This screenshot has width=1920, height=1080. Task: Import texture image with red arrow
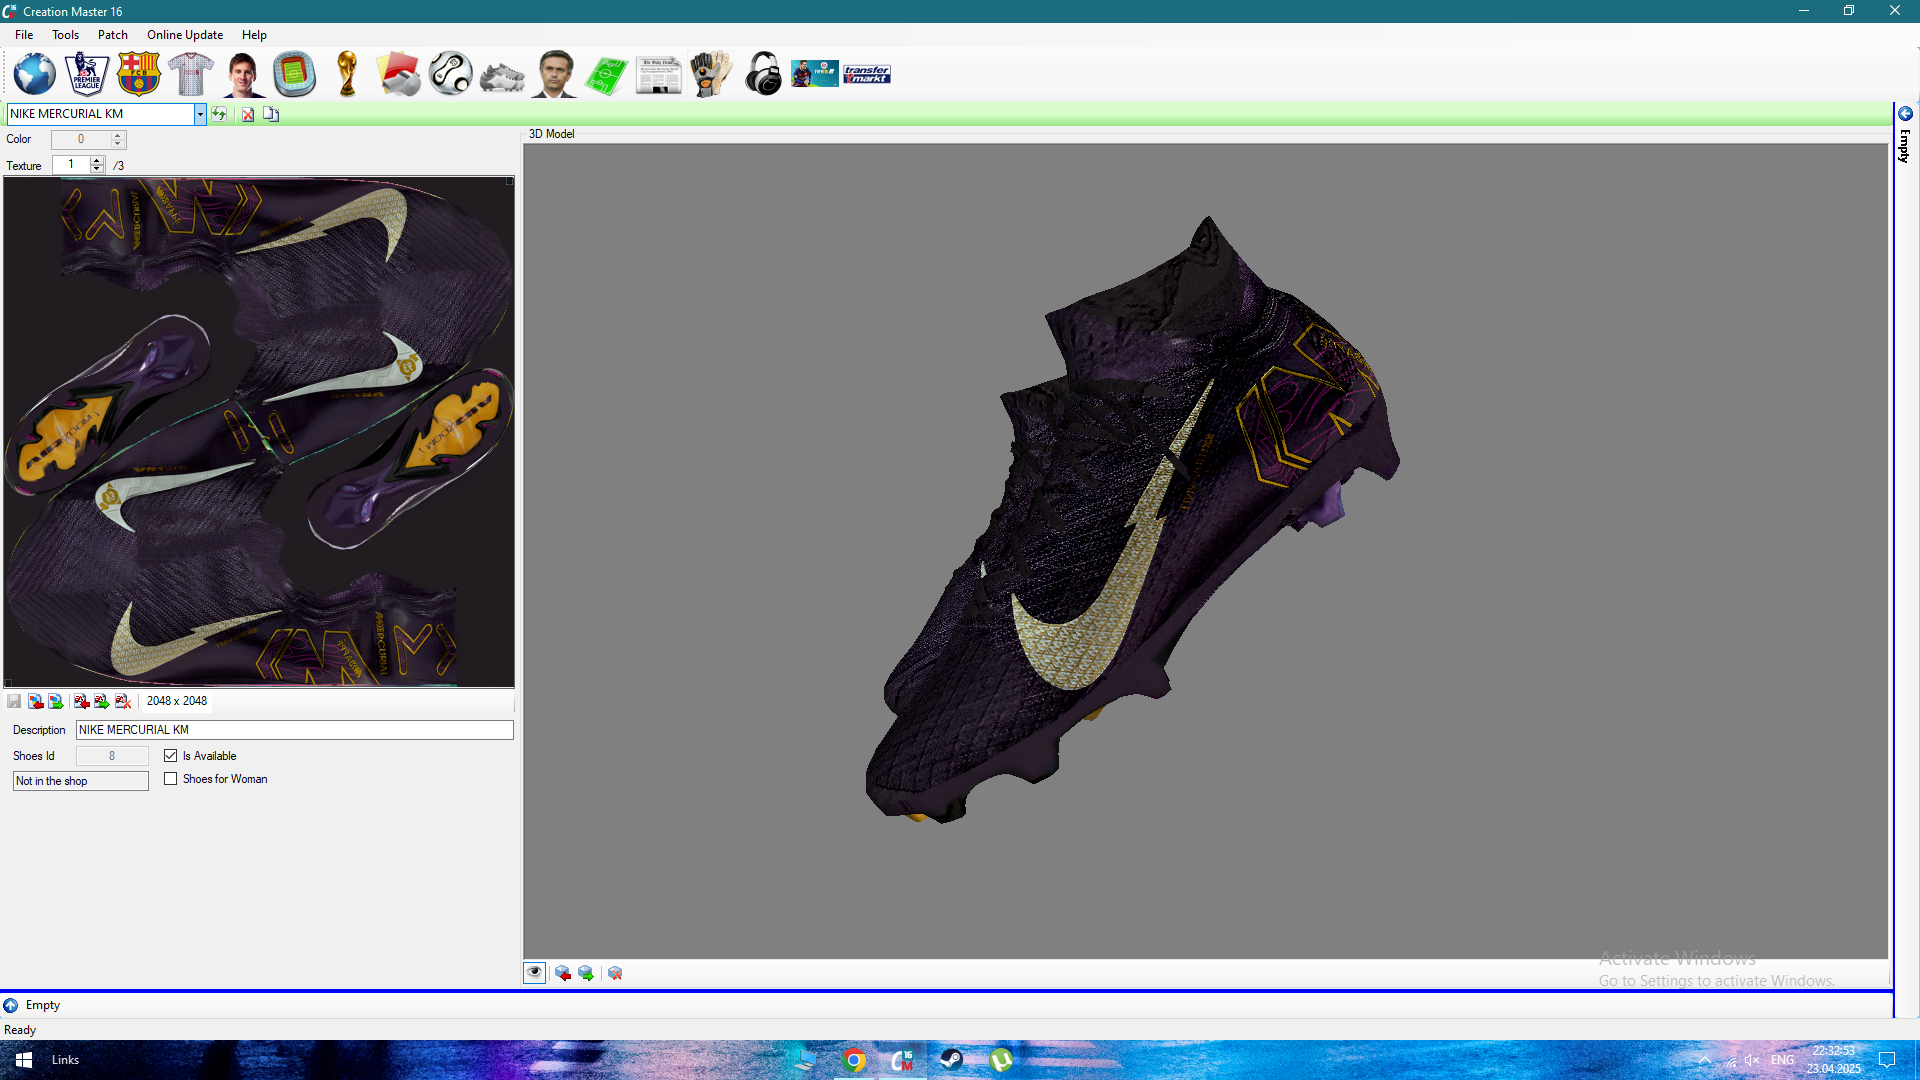click(x=36, y=701)
